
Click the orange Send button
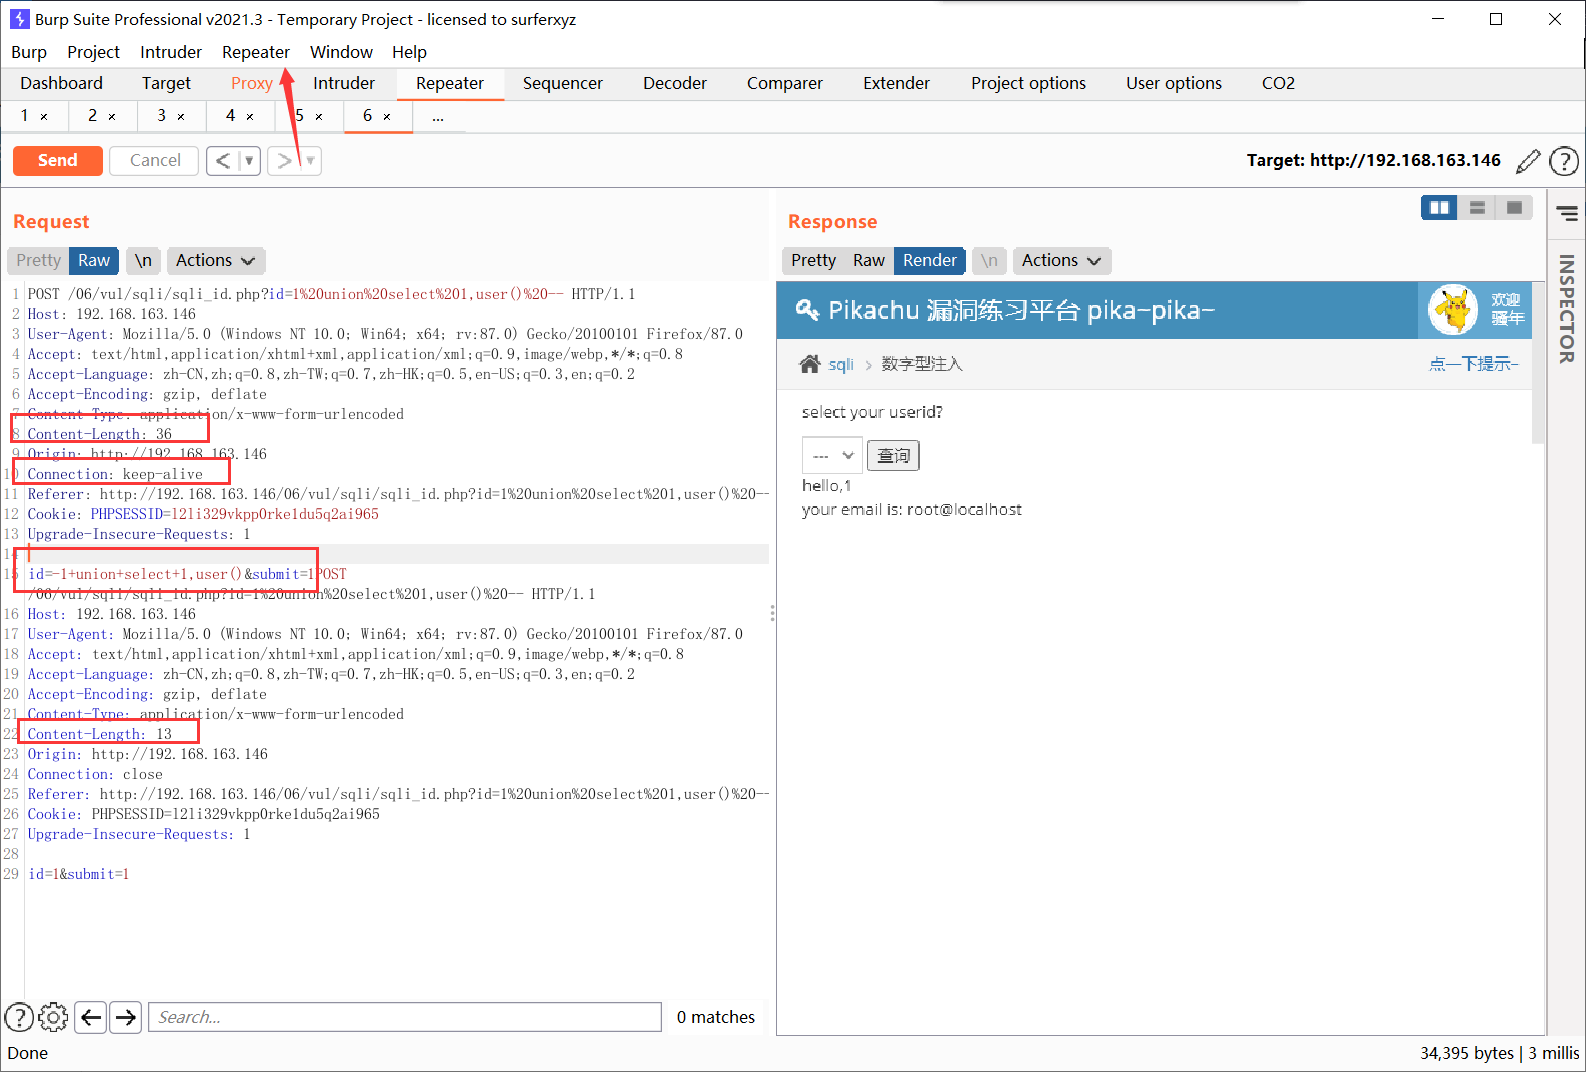pyautogui.click(x=57, y=160)
